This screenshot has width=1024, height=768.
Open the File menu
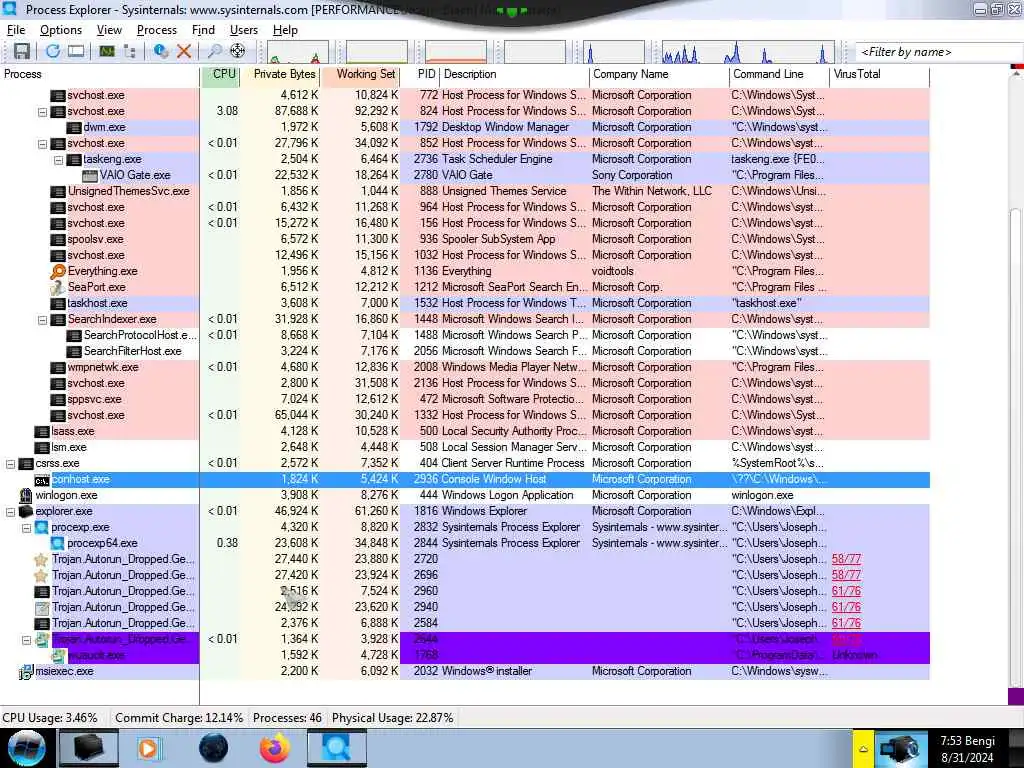tap(16, 30)
